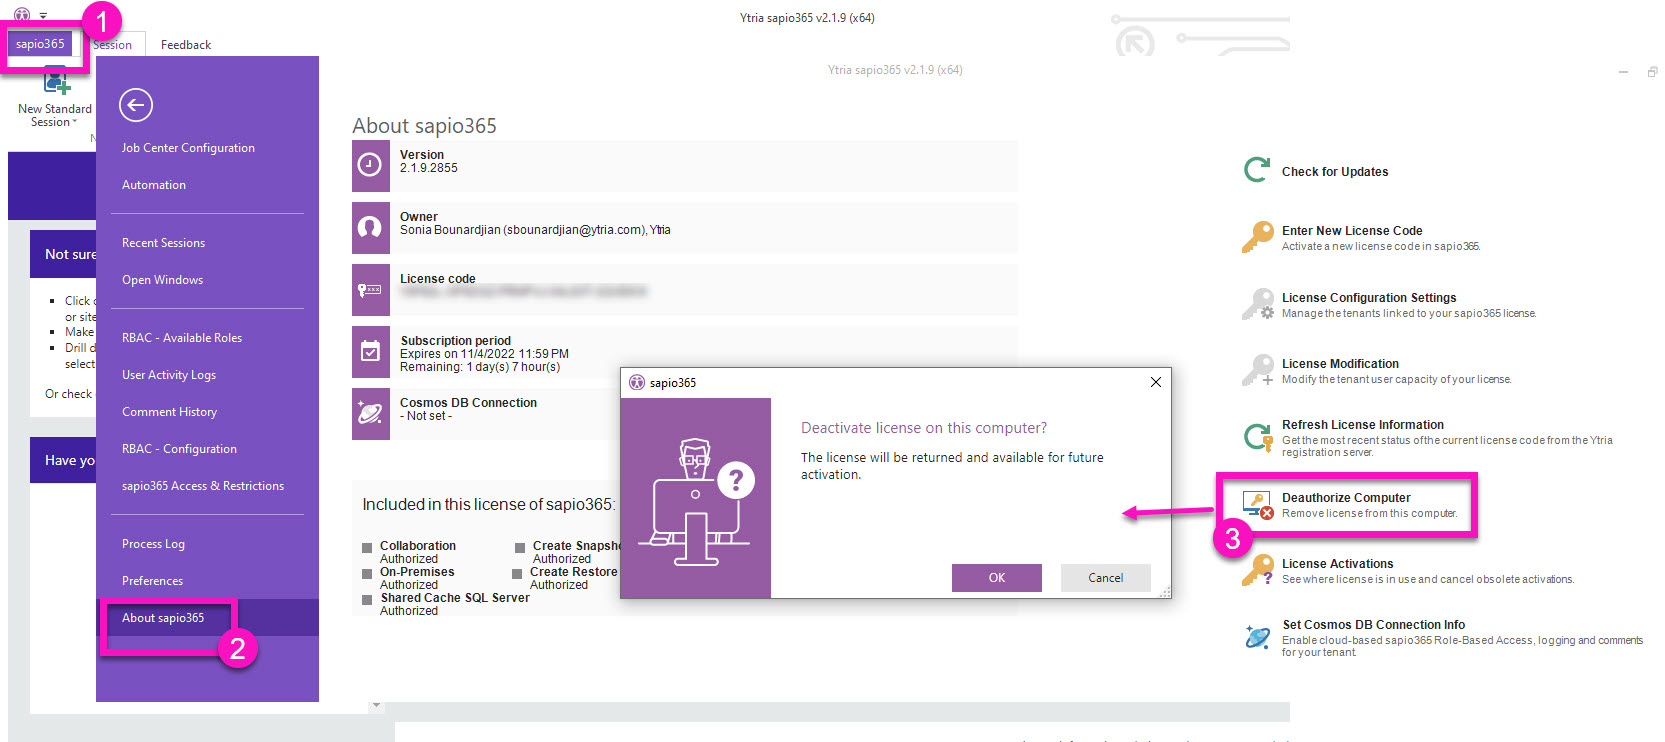Minimize the background sapio365 window

[1624, 72]
